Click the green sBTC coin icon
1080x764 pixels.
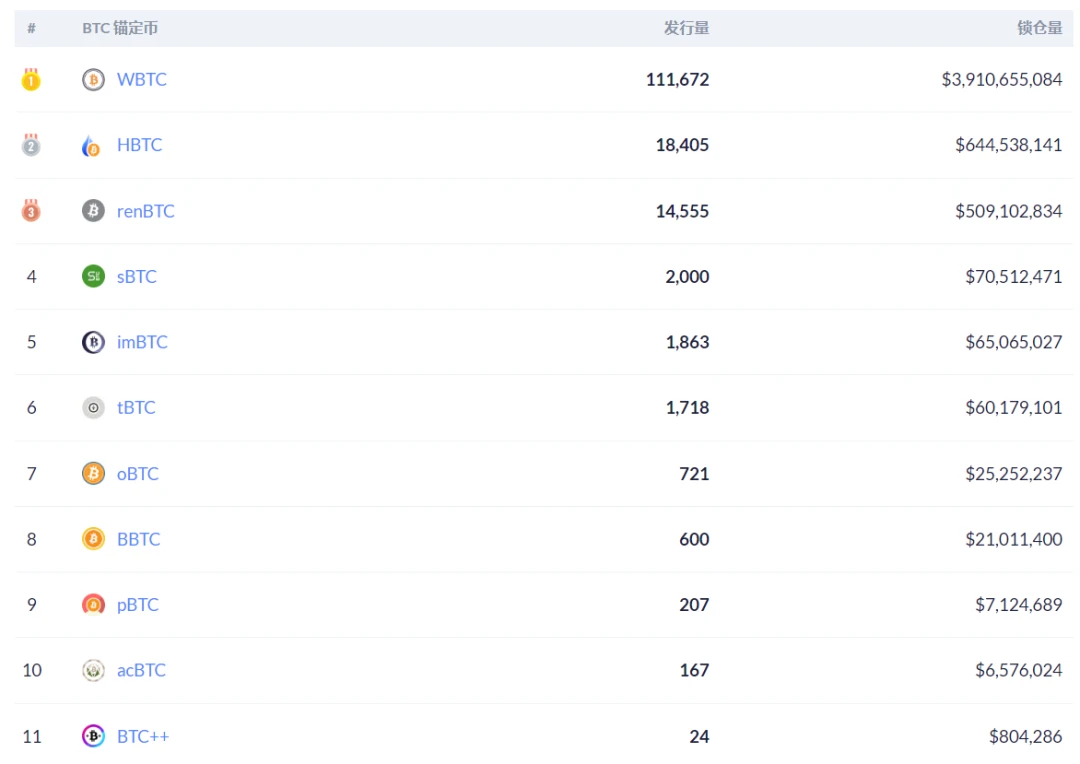point(94,276)
